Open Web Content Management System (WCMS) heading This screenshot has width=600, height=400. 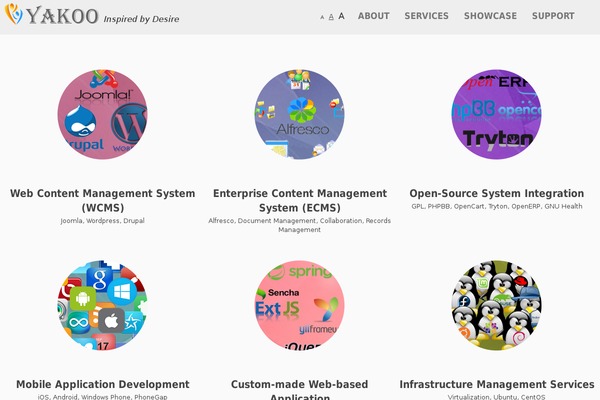103,200
